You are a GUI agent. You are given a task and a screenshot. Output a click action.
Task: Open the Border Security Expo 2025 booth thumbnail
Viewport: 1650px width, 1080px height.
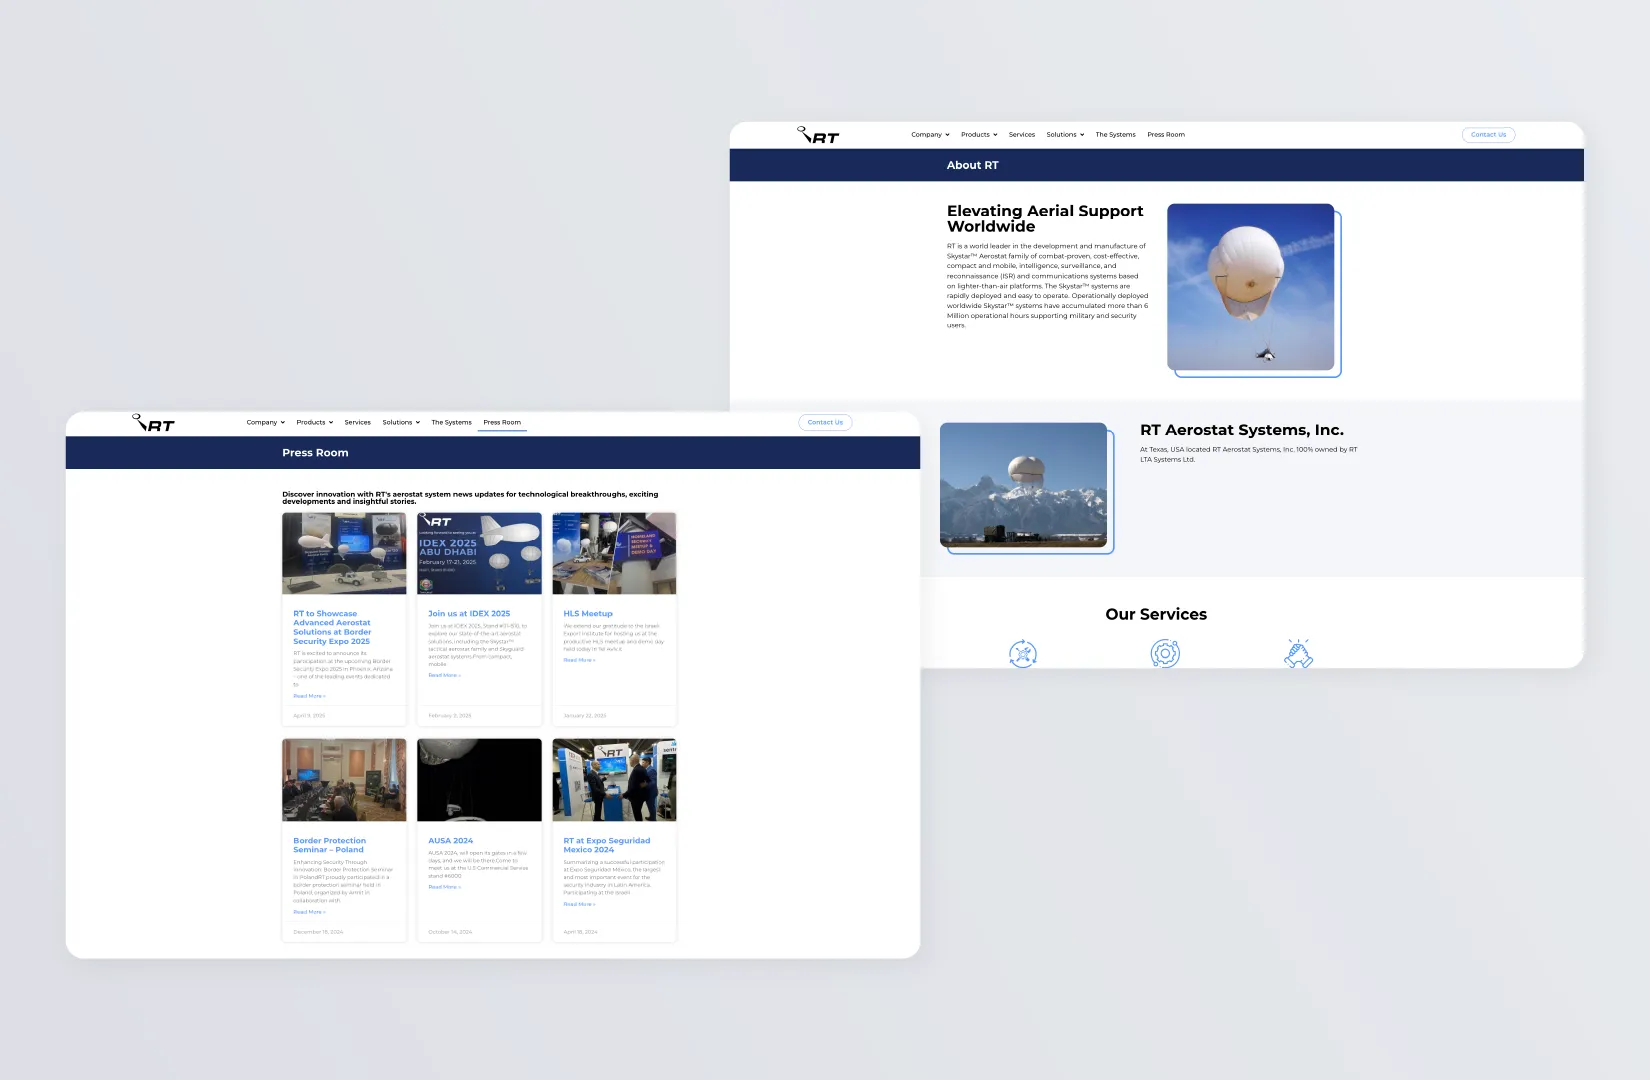[344, 553]
